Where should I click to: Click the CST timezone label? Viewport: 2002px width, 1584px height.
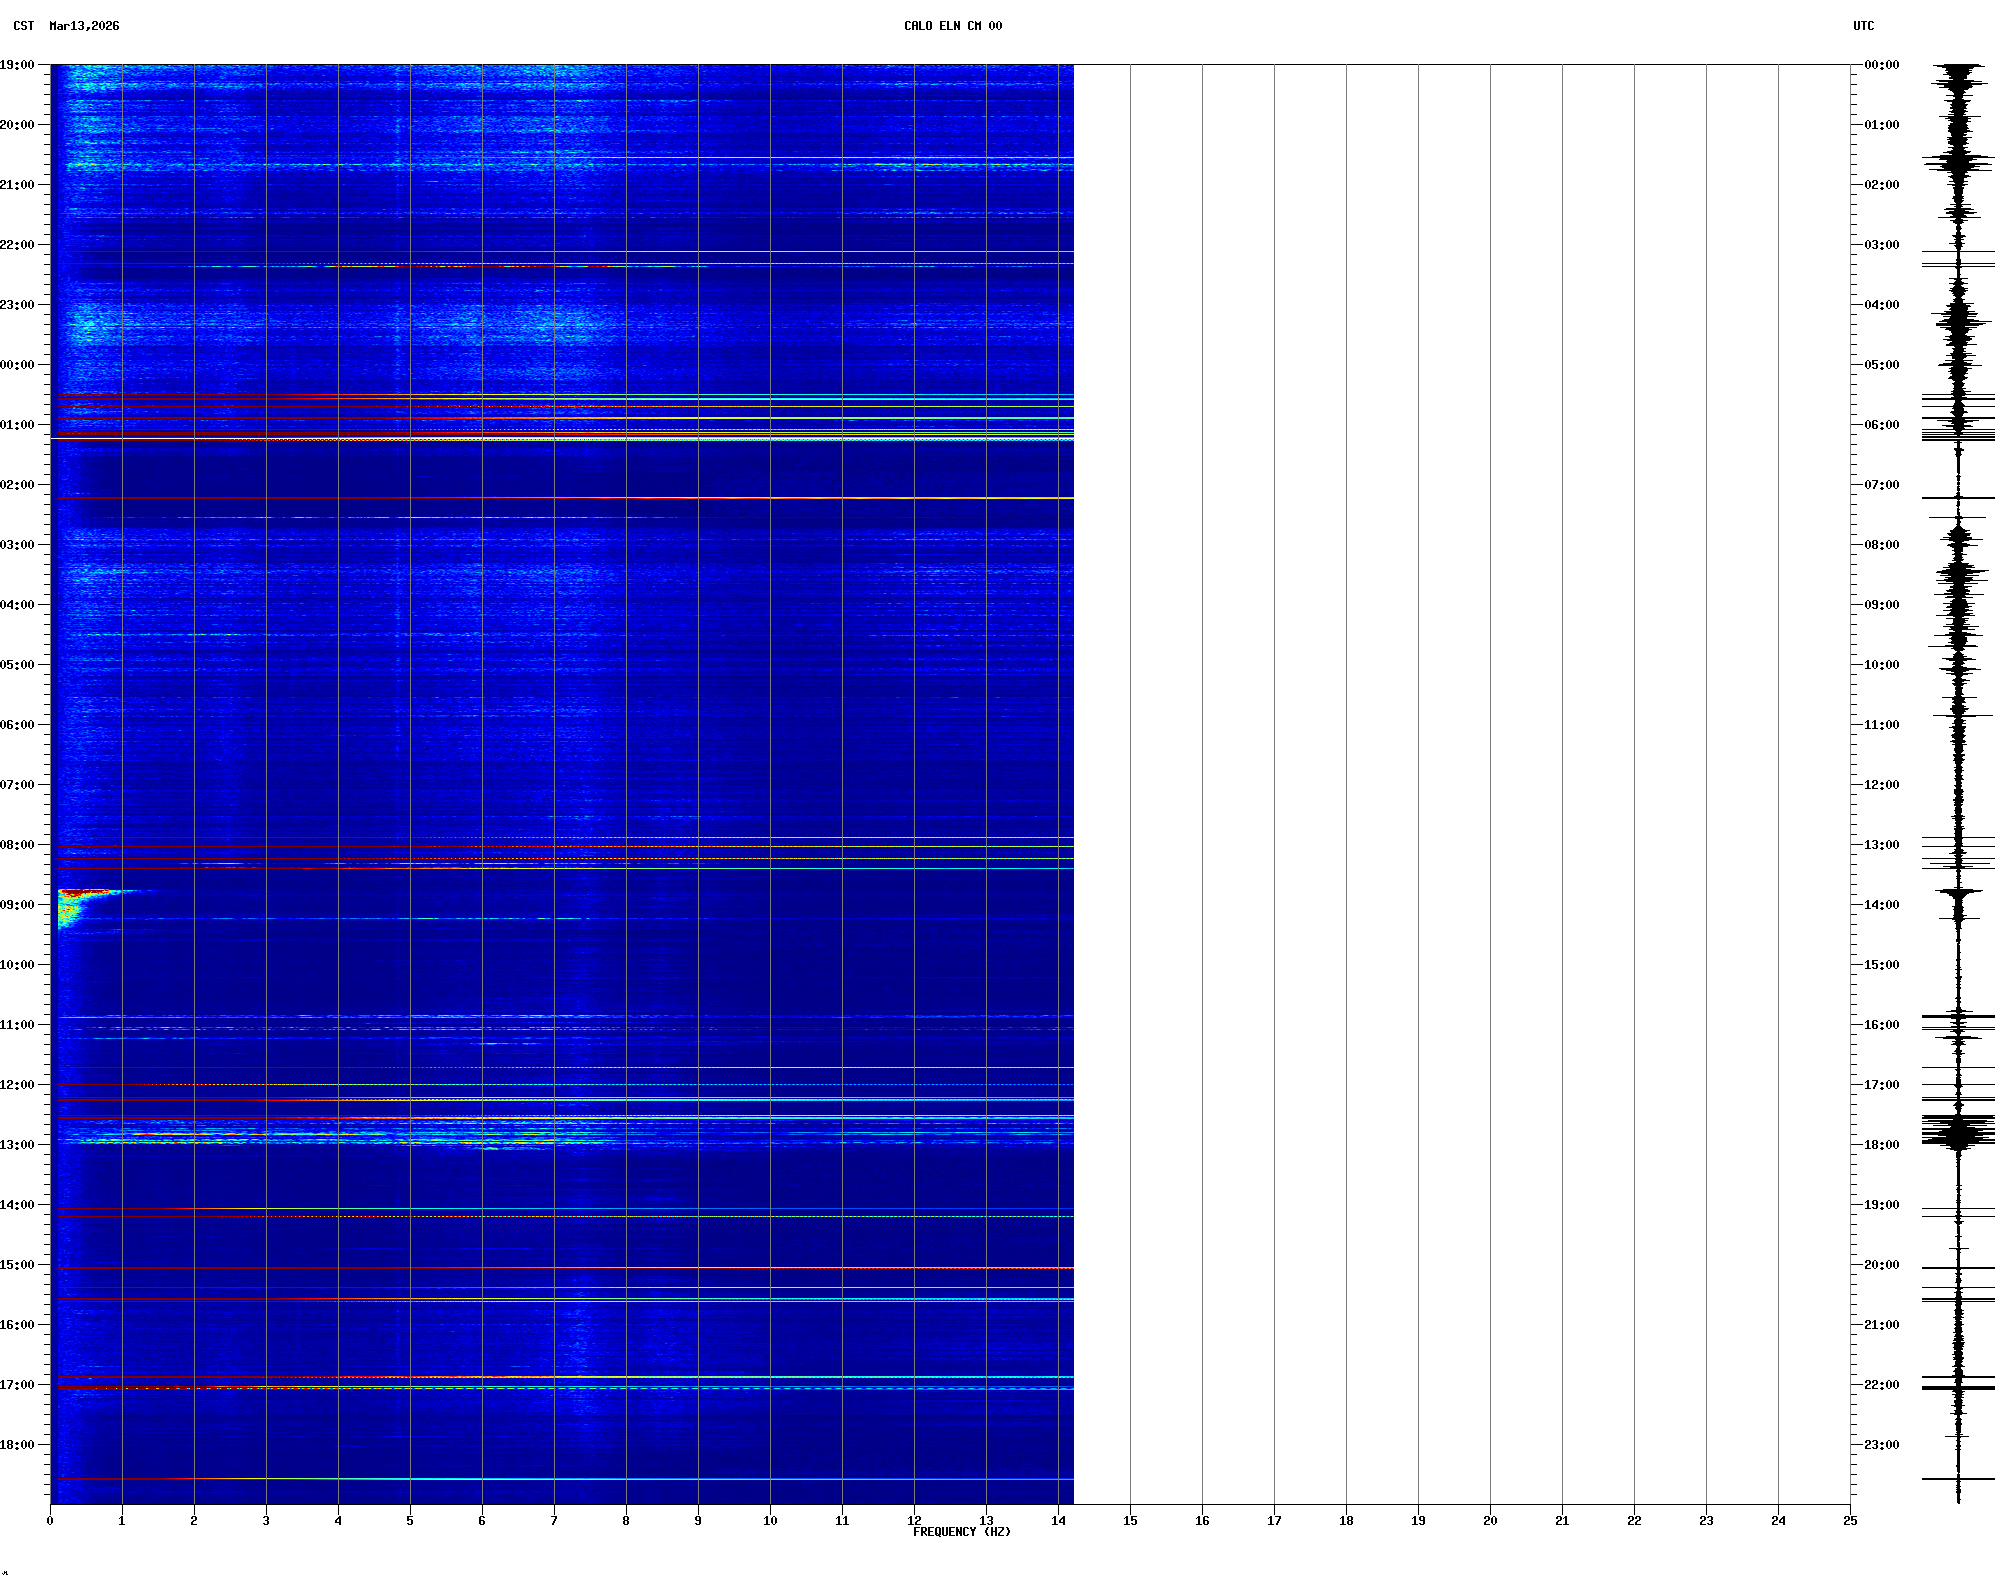(23, 26)
